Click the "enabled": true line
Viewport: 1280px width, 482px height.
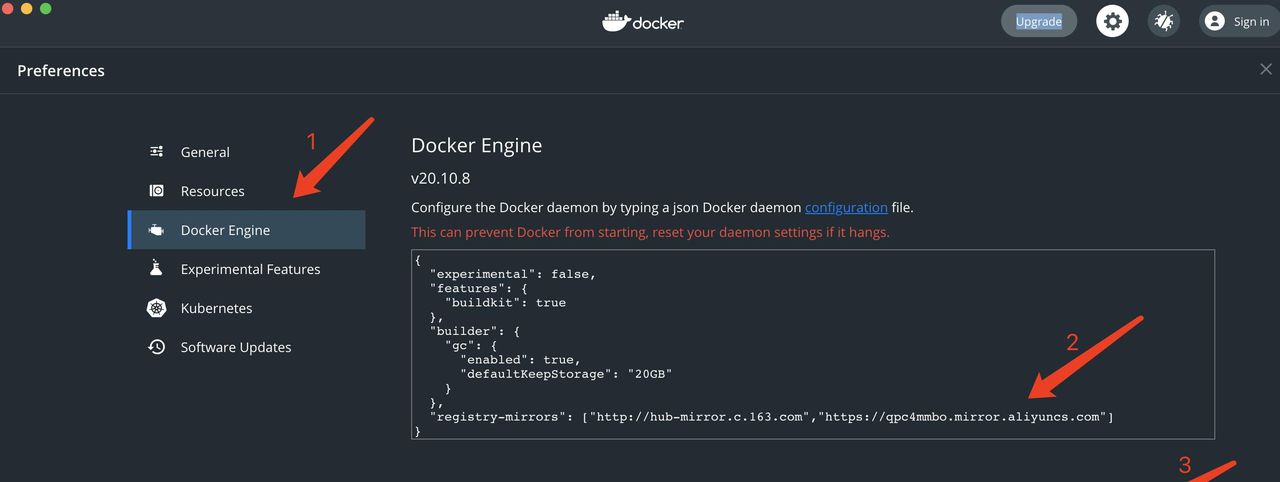(x=520, y=359)
